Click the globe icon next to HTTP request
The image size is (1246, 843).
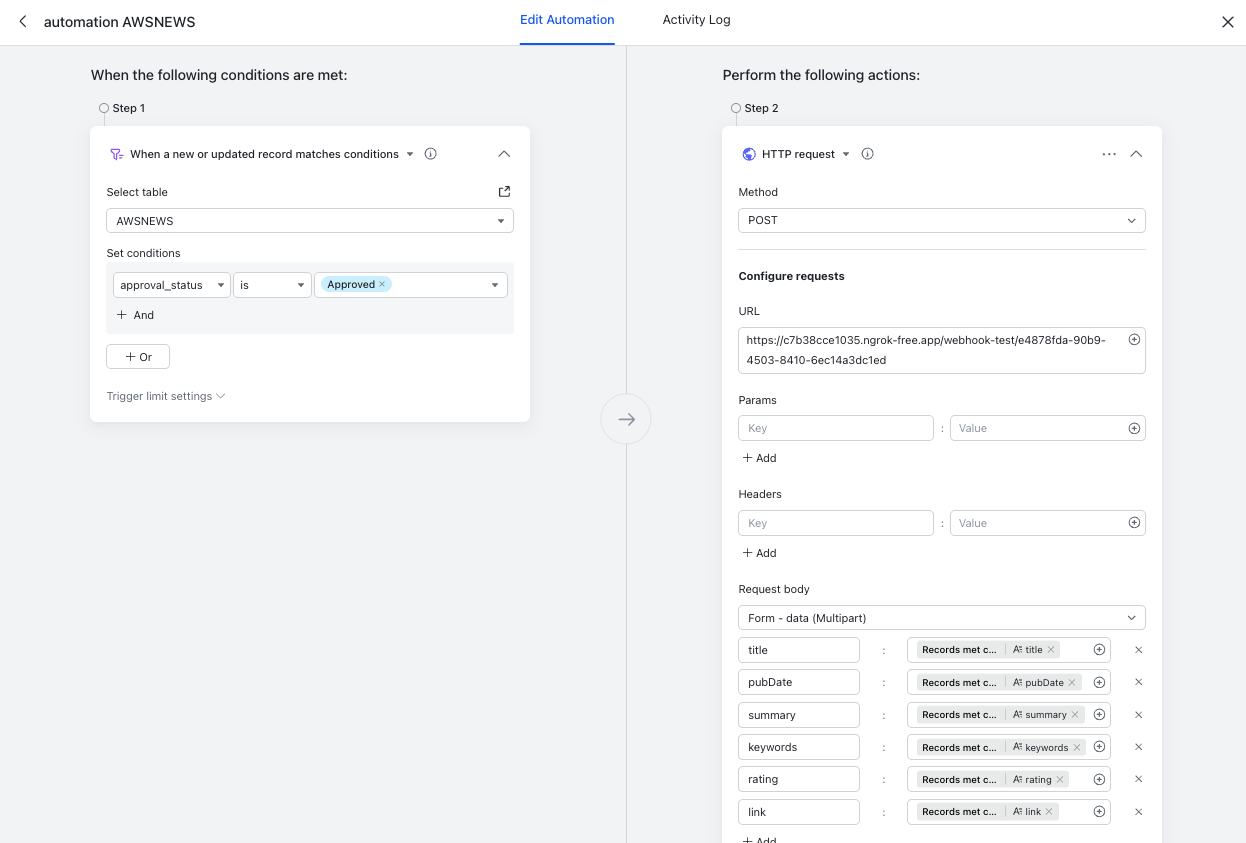[x=749, y=153]
